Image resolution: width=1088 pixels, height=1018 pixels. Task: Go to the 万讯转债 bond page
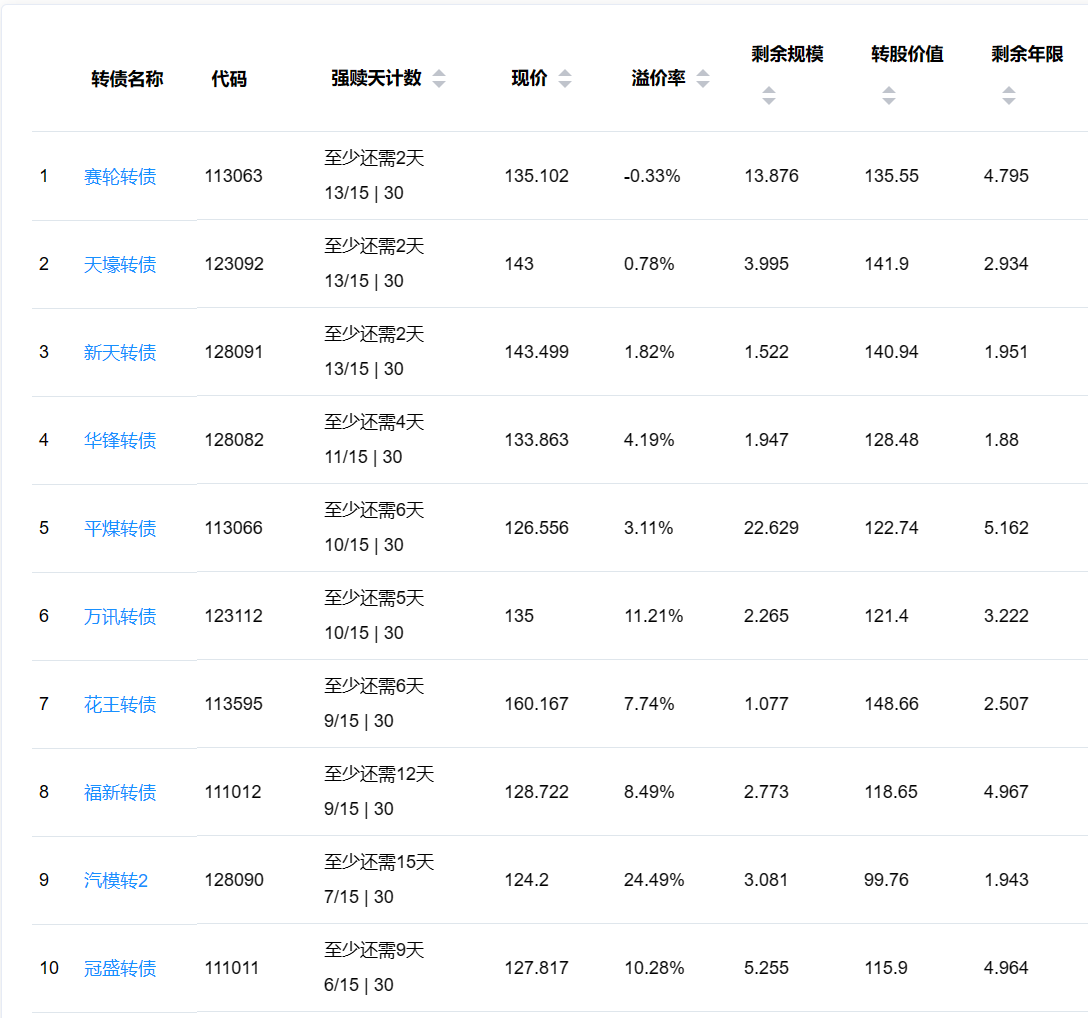click(x=120, y=617)
